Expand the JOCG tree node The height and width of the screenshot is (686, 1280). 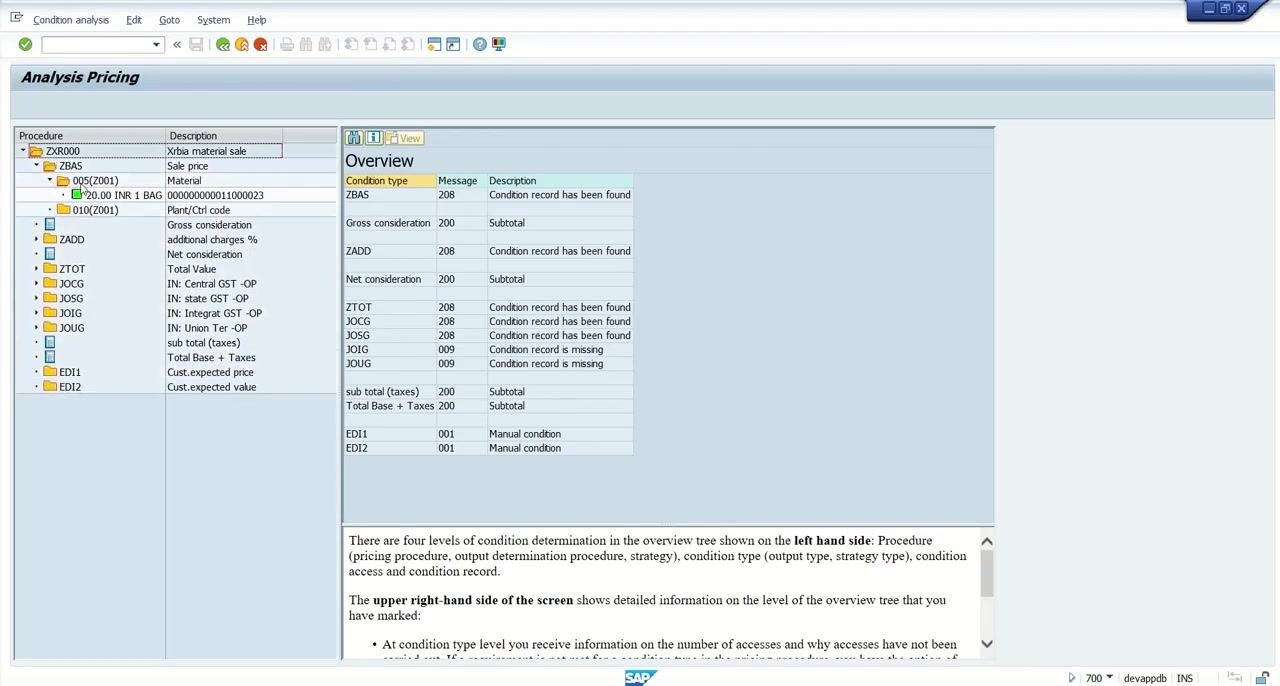[37, 284]
